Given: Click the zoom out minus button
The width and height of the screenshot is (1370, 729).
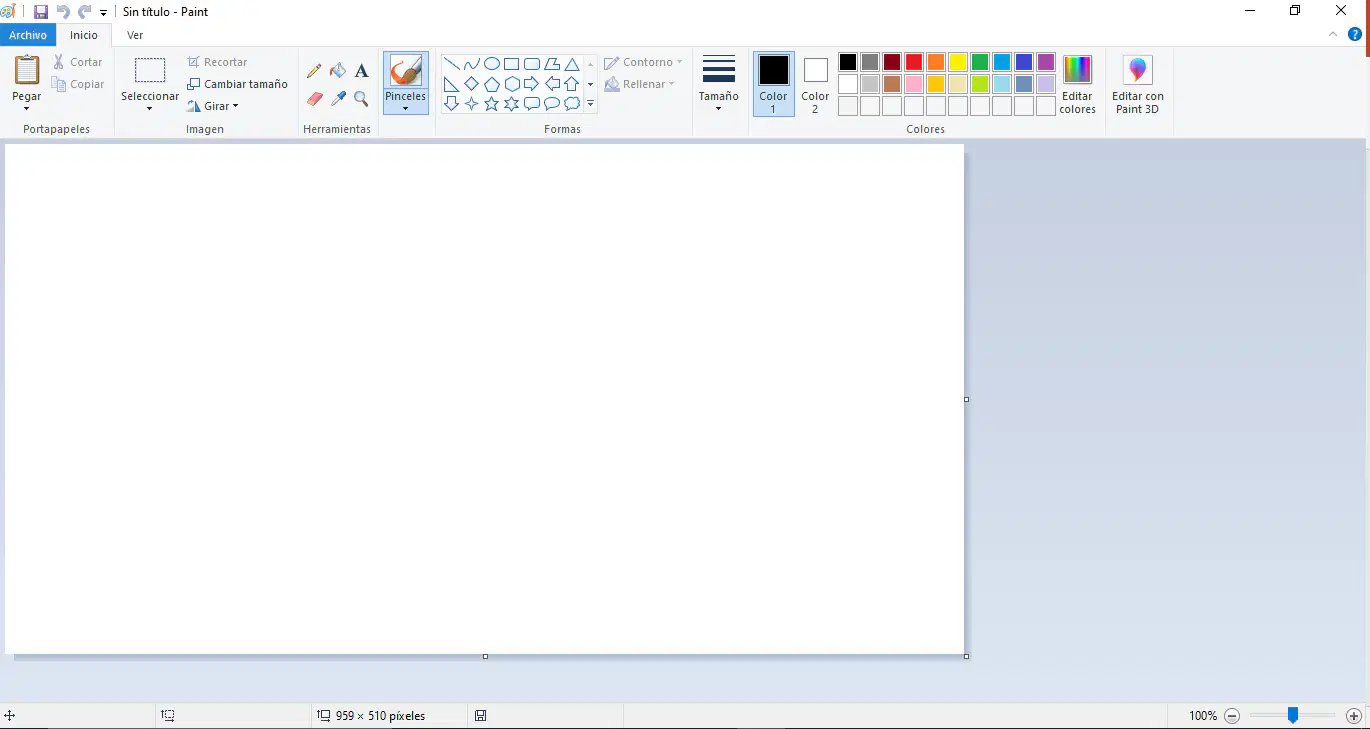Looking at the screenshot, I should [x=1232, y=716].
